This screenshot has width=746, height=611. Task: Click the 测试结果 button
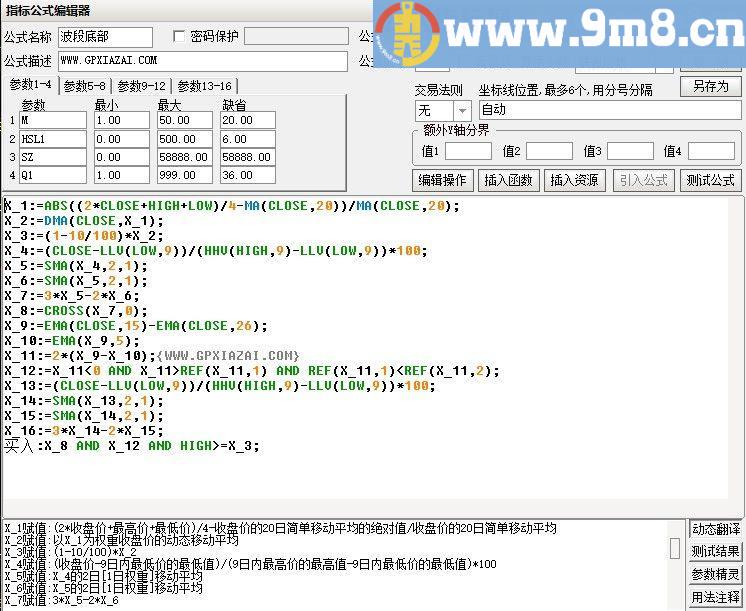coord(716,552)
